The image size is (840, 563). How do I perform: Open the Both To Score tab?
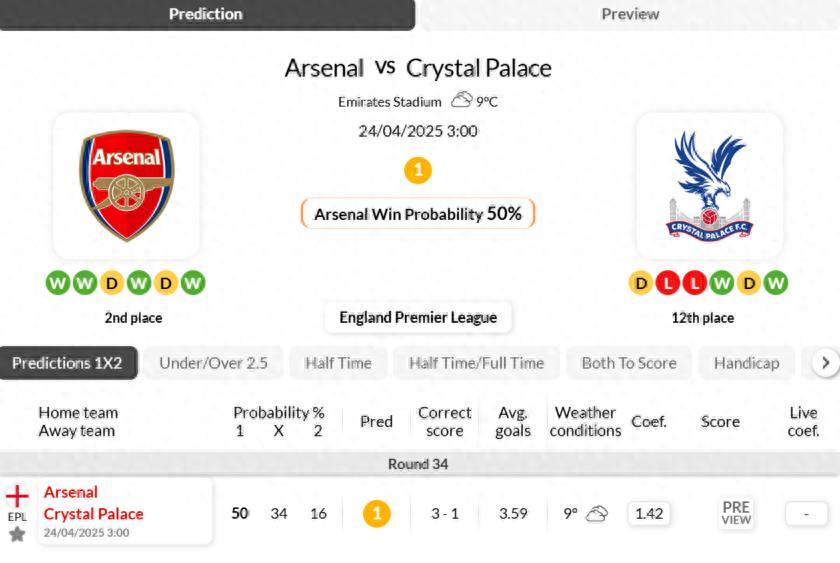tap(628, 363)
